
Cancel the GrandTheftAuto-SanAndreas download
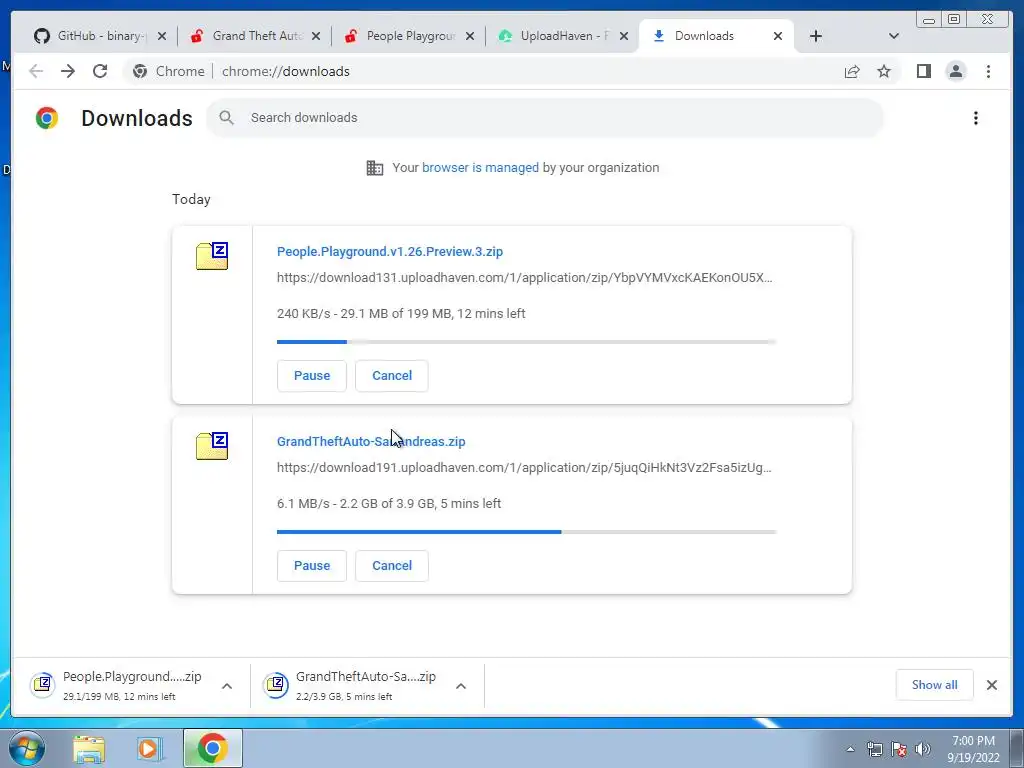[392, 566]
